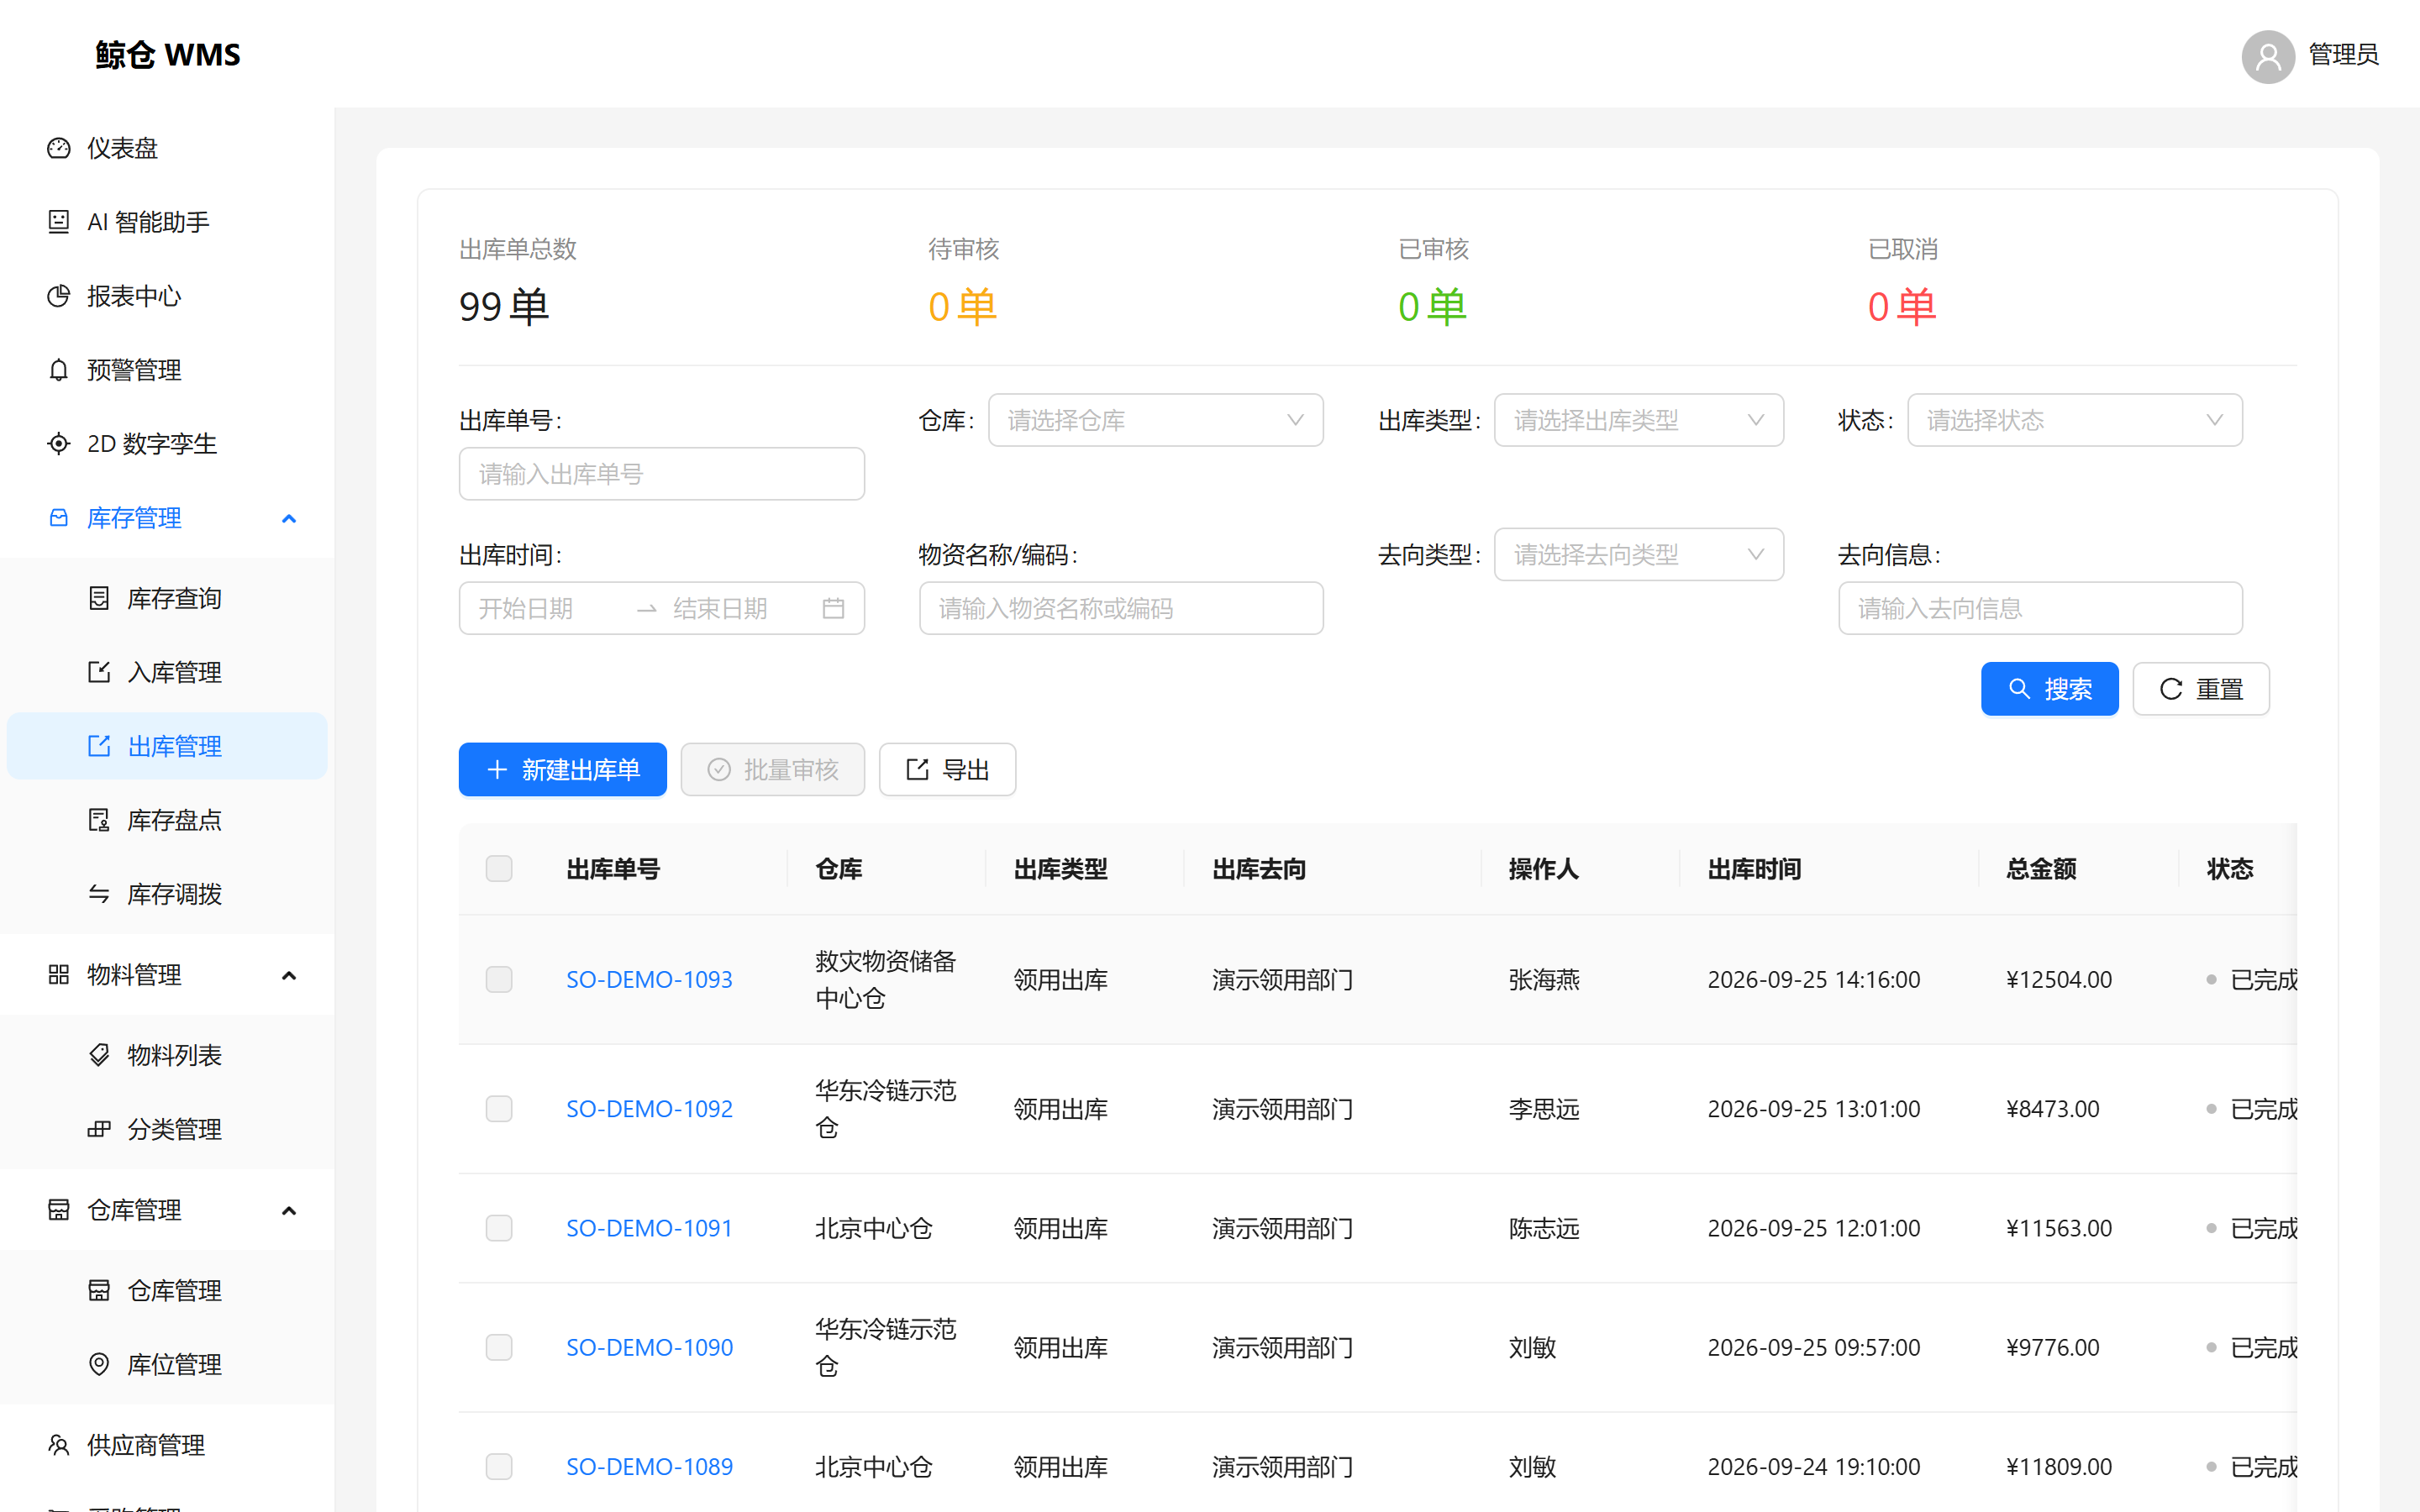Click the 重置 reset button
Screen dimensions: 2420x1512
(2200, 689)
